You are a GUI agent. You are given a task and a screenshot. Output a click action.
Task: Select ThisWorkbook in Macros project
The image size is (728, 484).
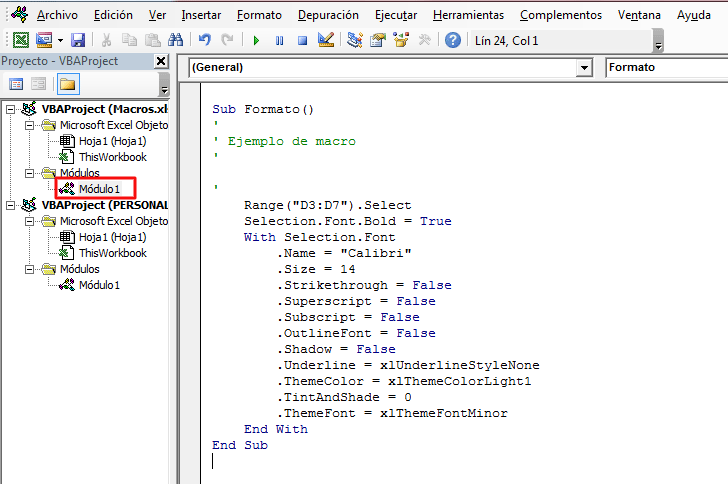tap(113, 157)
